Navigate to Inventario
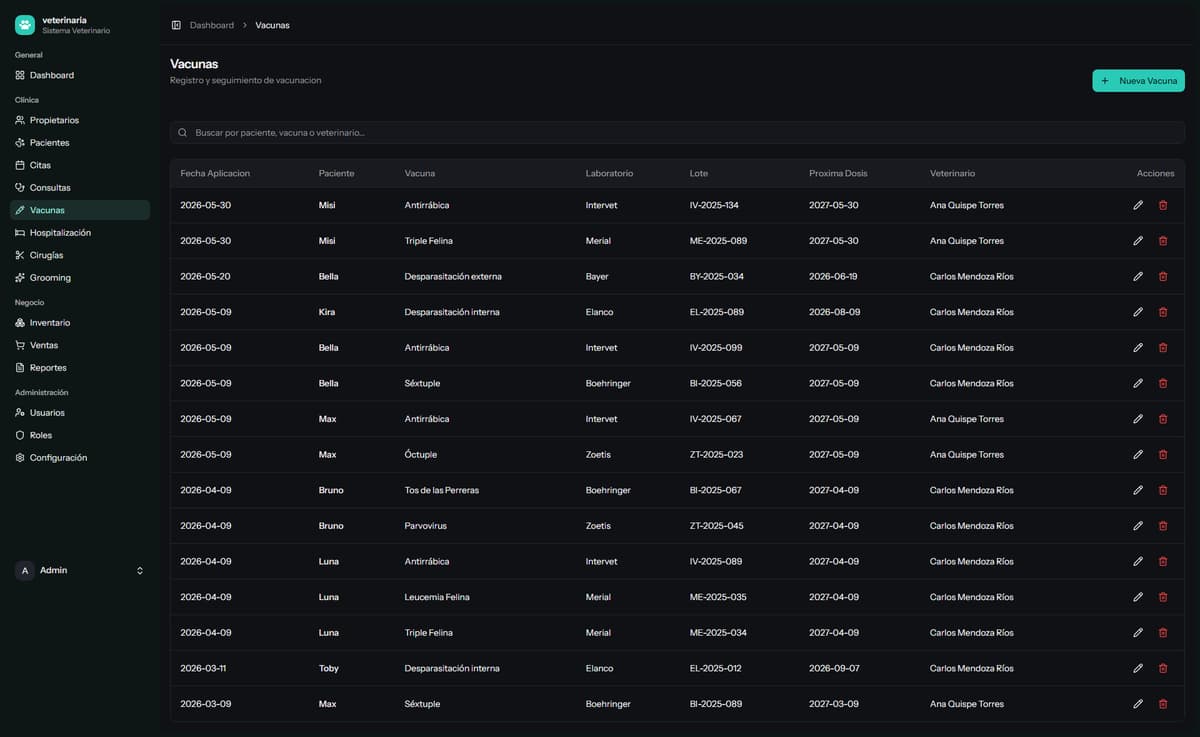 pyautogui.click(x=80, y=323)
